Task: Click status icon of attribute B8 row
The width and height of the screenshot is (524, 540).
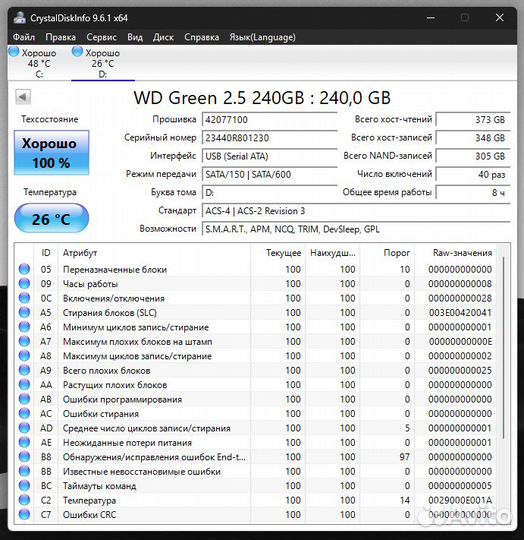Action: [x=24, y=457]
